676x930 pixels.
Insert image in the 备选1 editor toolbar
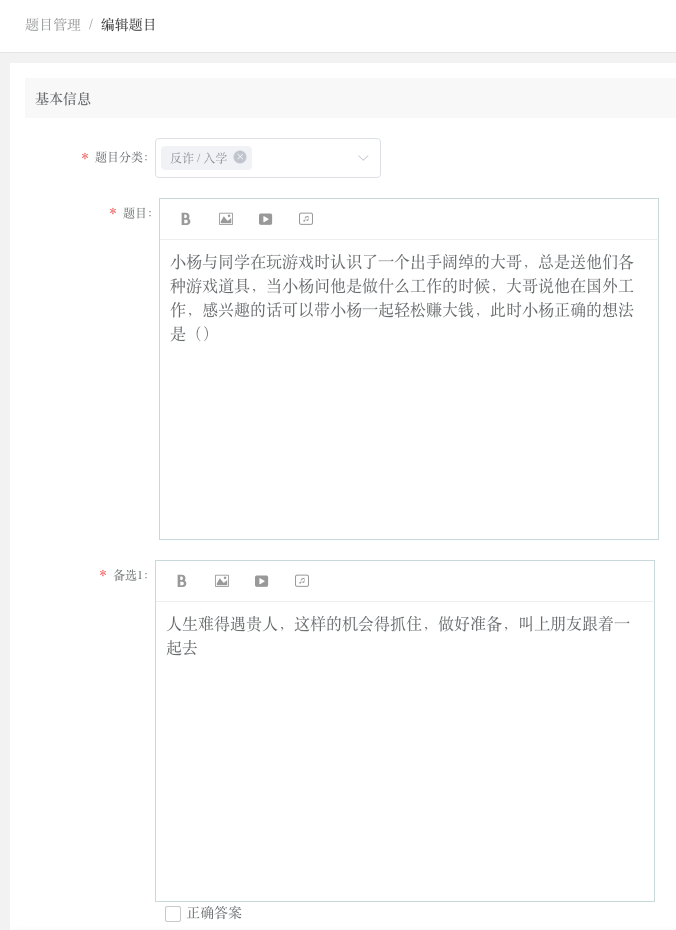(222, 581)
